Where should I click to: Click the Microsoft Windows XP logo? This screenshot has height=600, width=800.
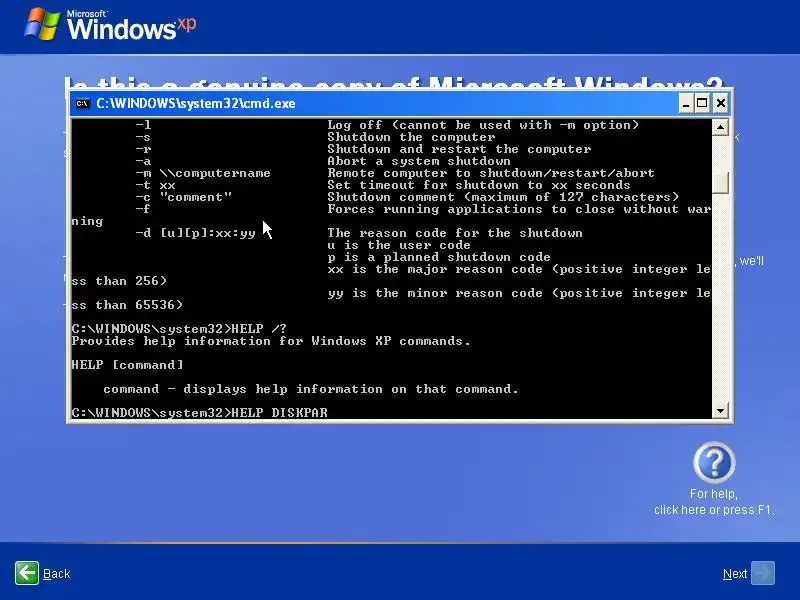(x=110, y=24)
